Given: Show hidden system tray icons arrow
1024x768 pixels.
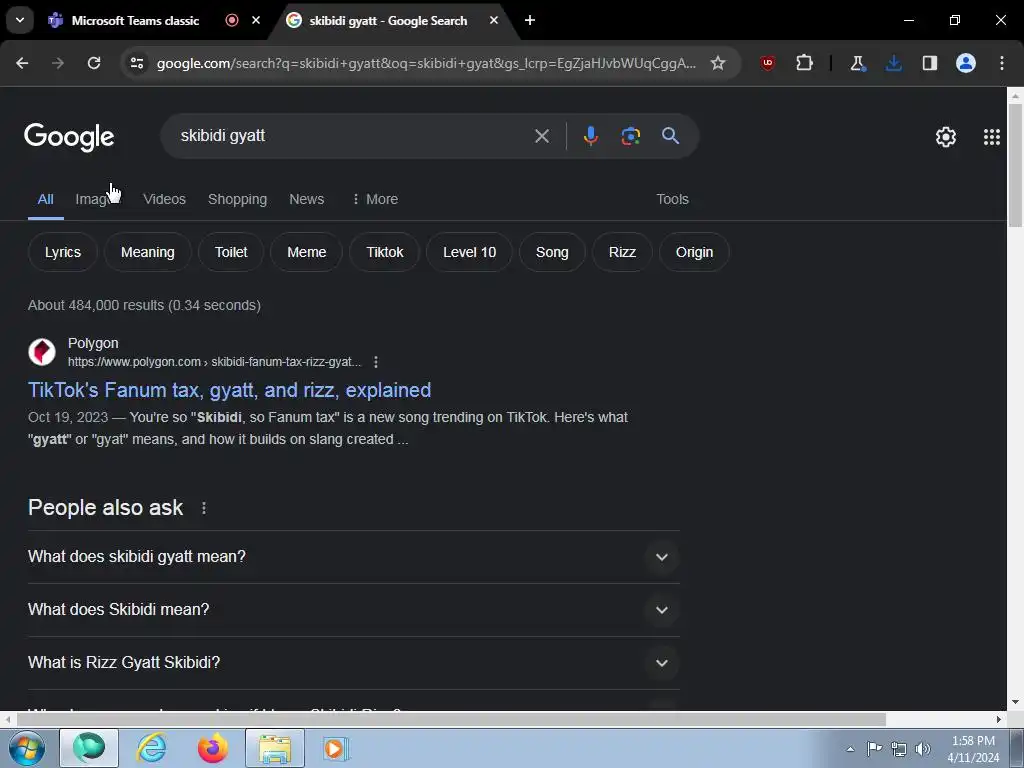Looking at the screenshot, I should (850, 749).
